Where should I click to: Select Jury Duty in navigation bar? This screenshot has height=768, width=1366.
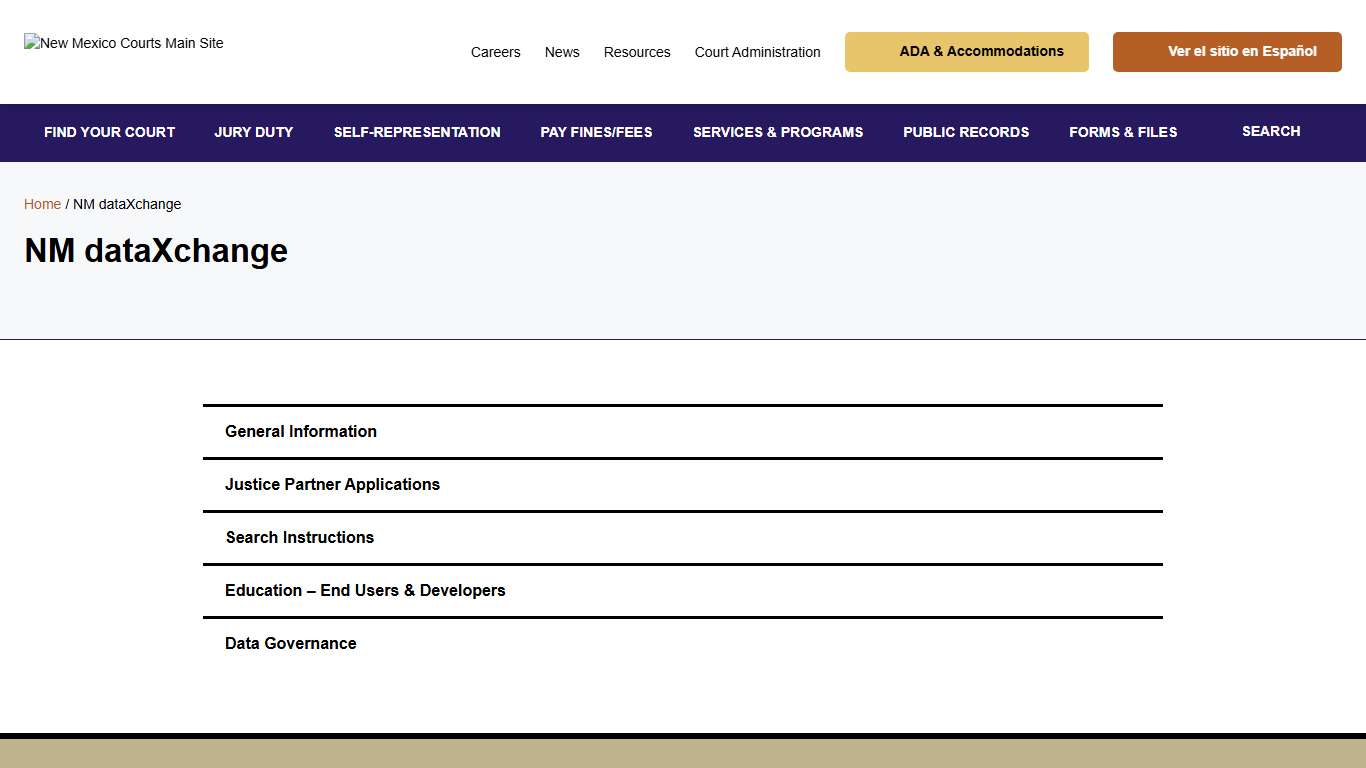click(x=254, y=132)
